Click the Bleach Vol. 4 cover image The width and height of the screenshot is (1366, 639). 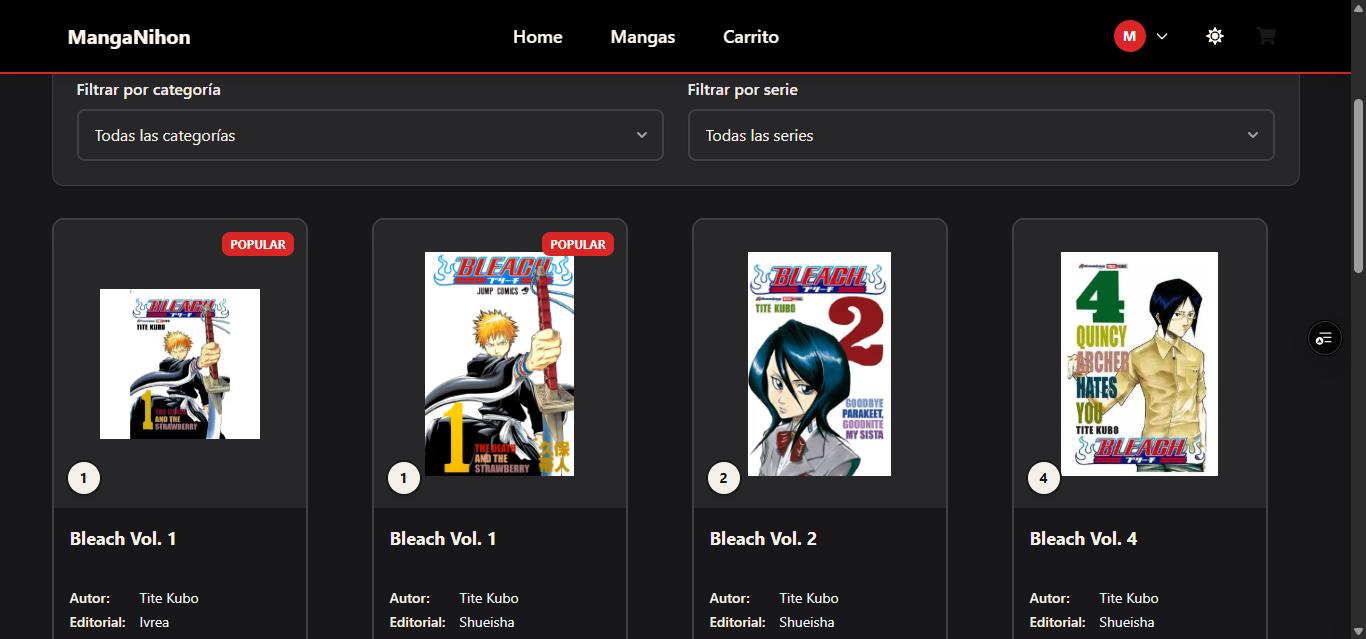[1139, 364]
